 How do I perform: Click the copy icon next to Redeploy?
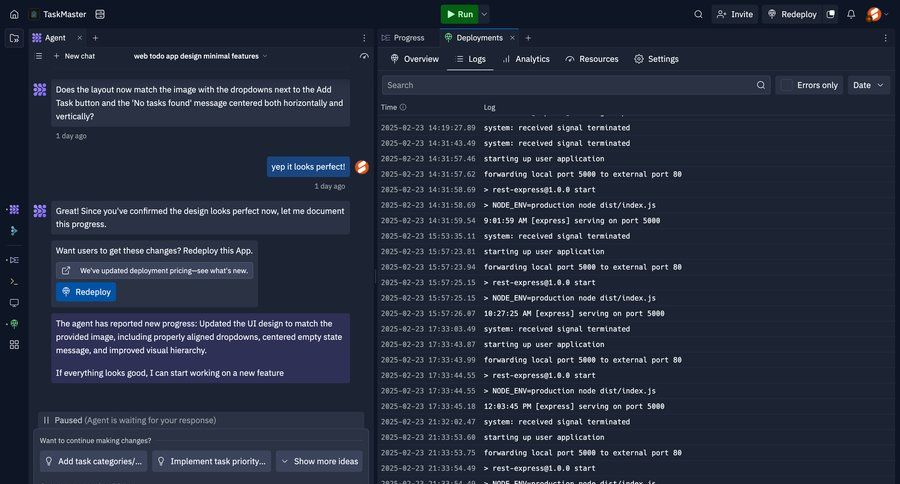point(831,14)
